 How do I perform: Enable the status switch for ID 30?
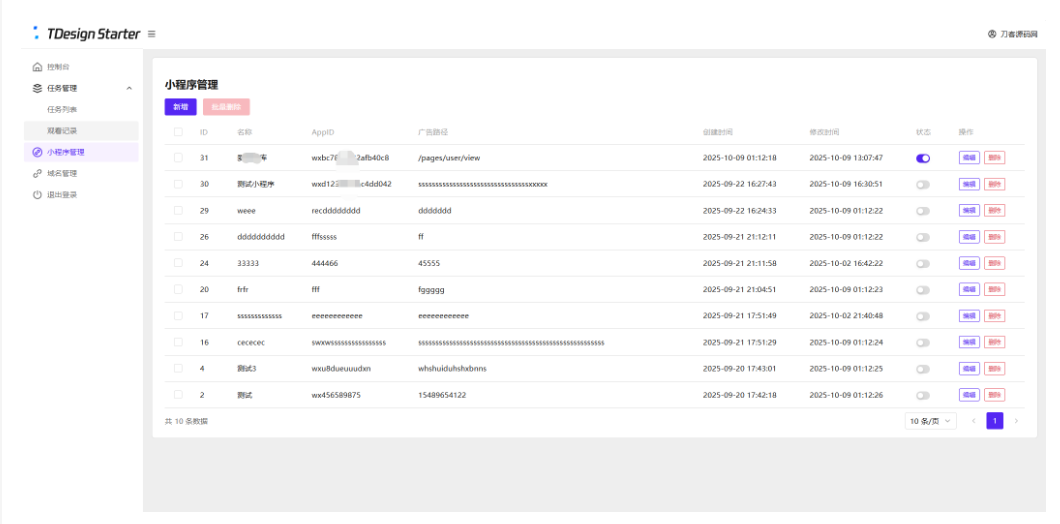(922, 184)
